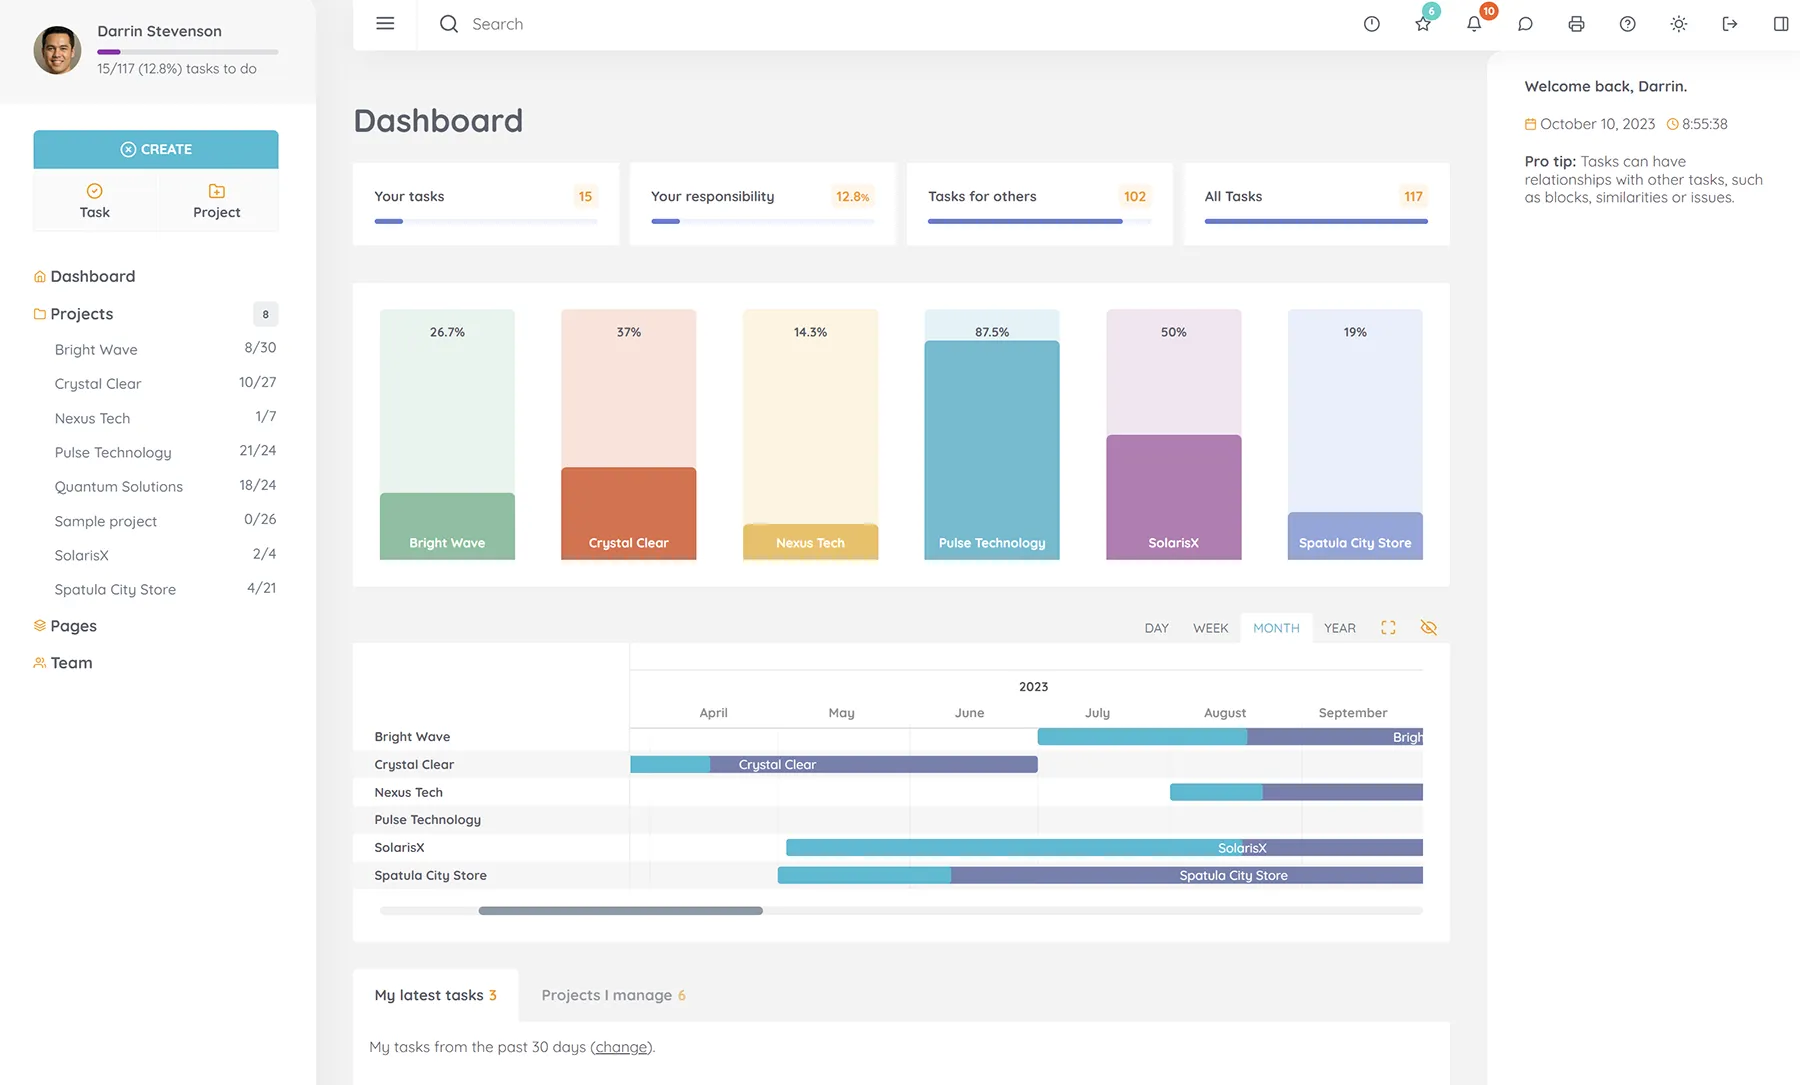Click the CREATE button
The height and width of the screenshot is (1085, 1800).
[x=156, y=149]
